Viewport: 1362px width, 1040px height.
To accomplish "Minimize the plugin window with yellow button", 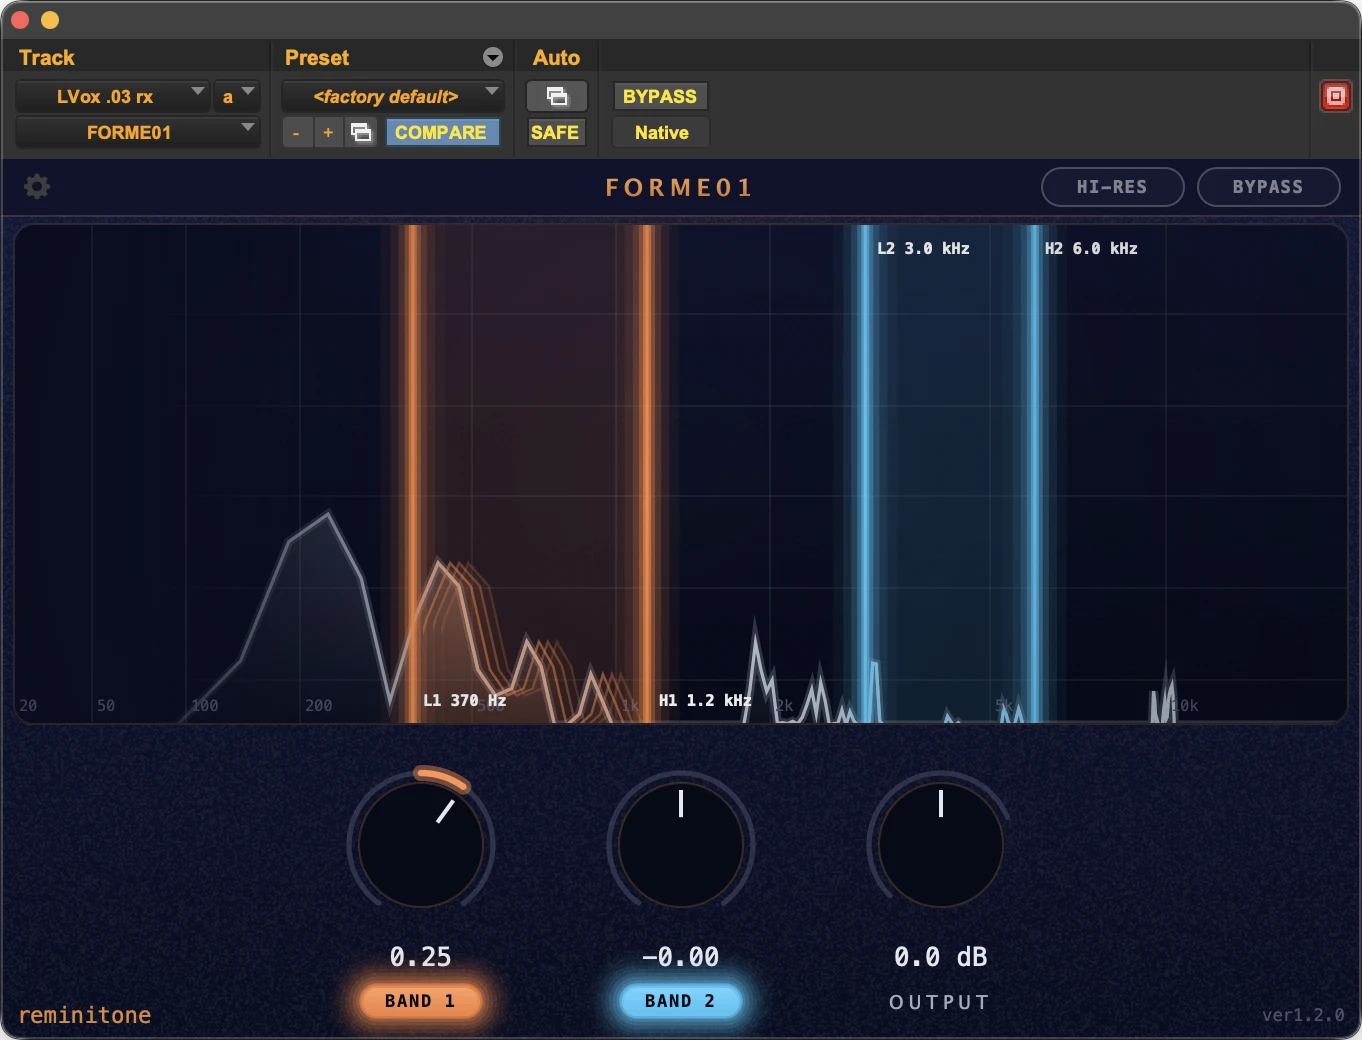I will (50, 20).
